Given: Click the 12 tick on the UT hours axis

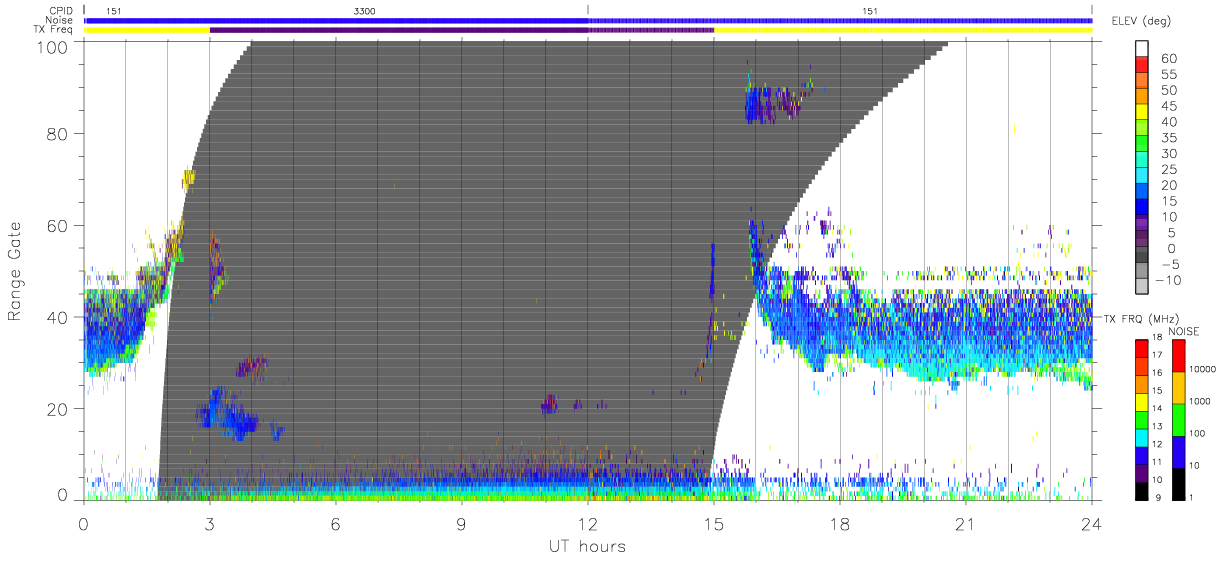Looking at the screenshot, I should (588, 523).
